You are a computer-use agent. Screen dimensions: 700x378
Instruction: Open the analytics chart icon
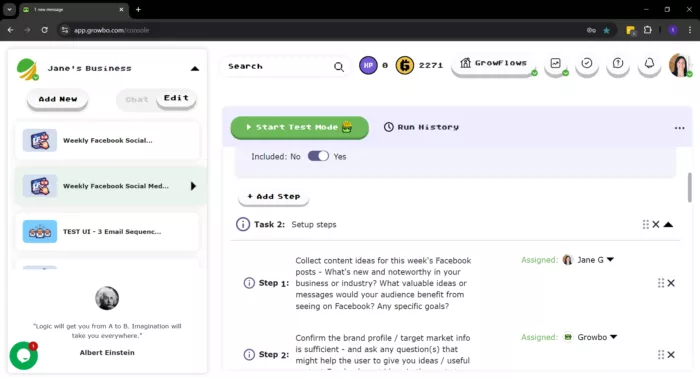pyautogui.click(x=555, y=64)
